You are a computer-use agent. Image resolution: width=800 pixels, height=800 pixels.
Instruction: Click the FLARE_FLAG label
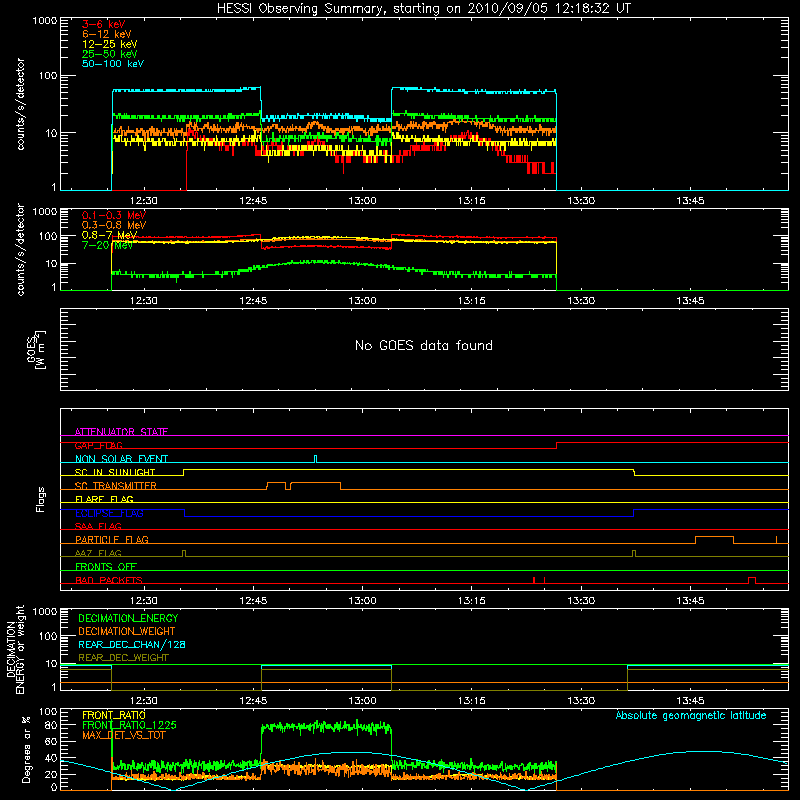pyautogui.click(x=104, y=499)
